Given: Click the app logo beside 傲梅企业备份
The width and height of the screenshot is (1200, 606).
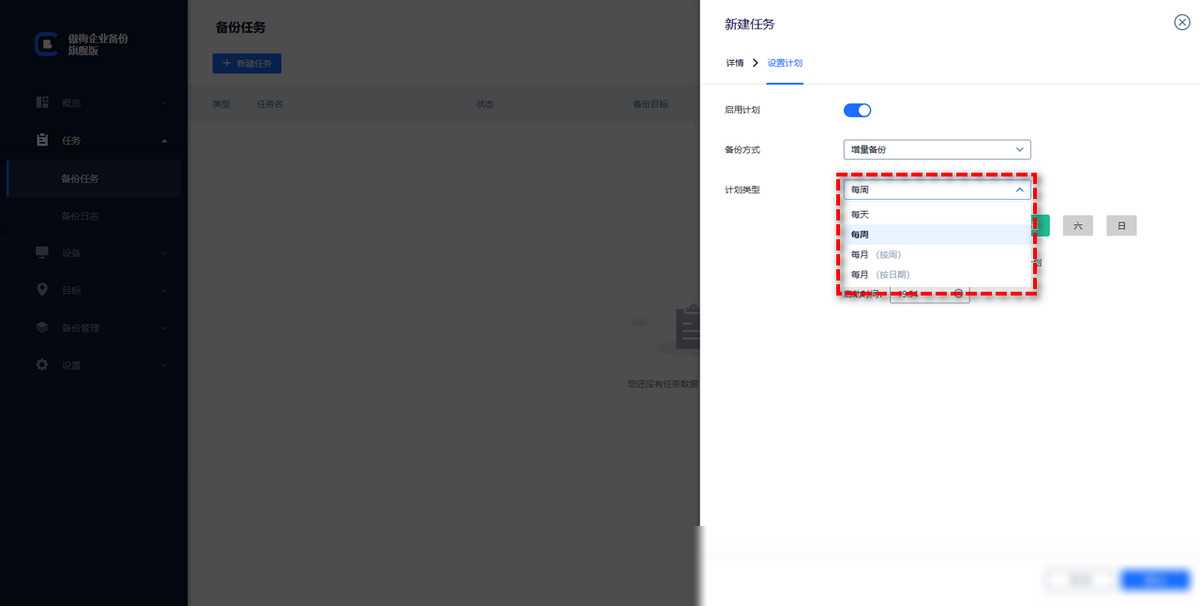Looking at the screenshot, I should pyautogui.click(x=46, y=44).
